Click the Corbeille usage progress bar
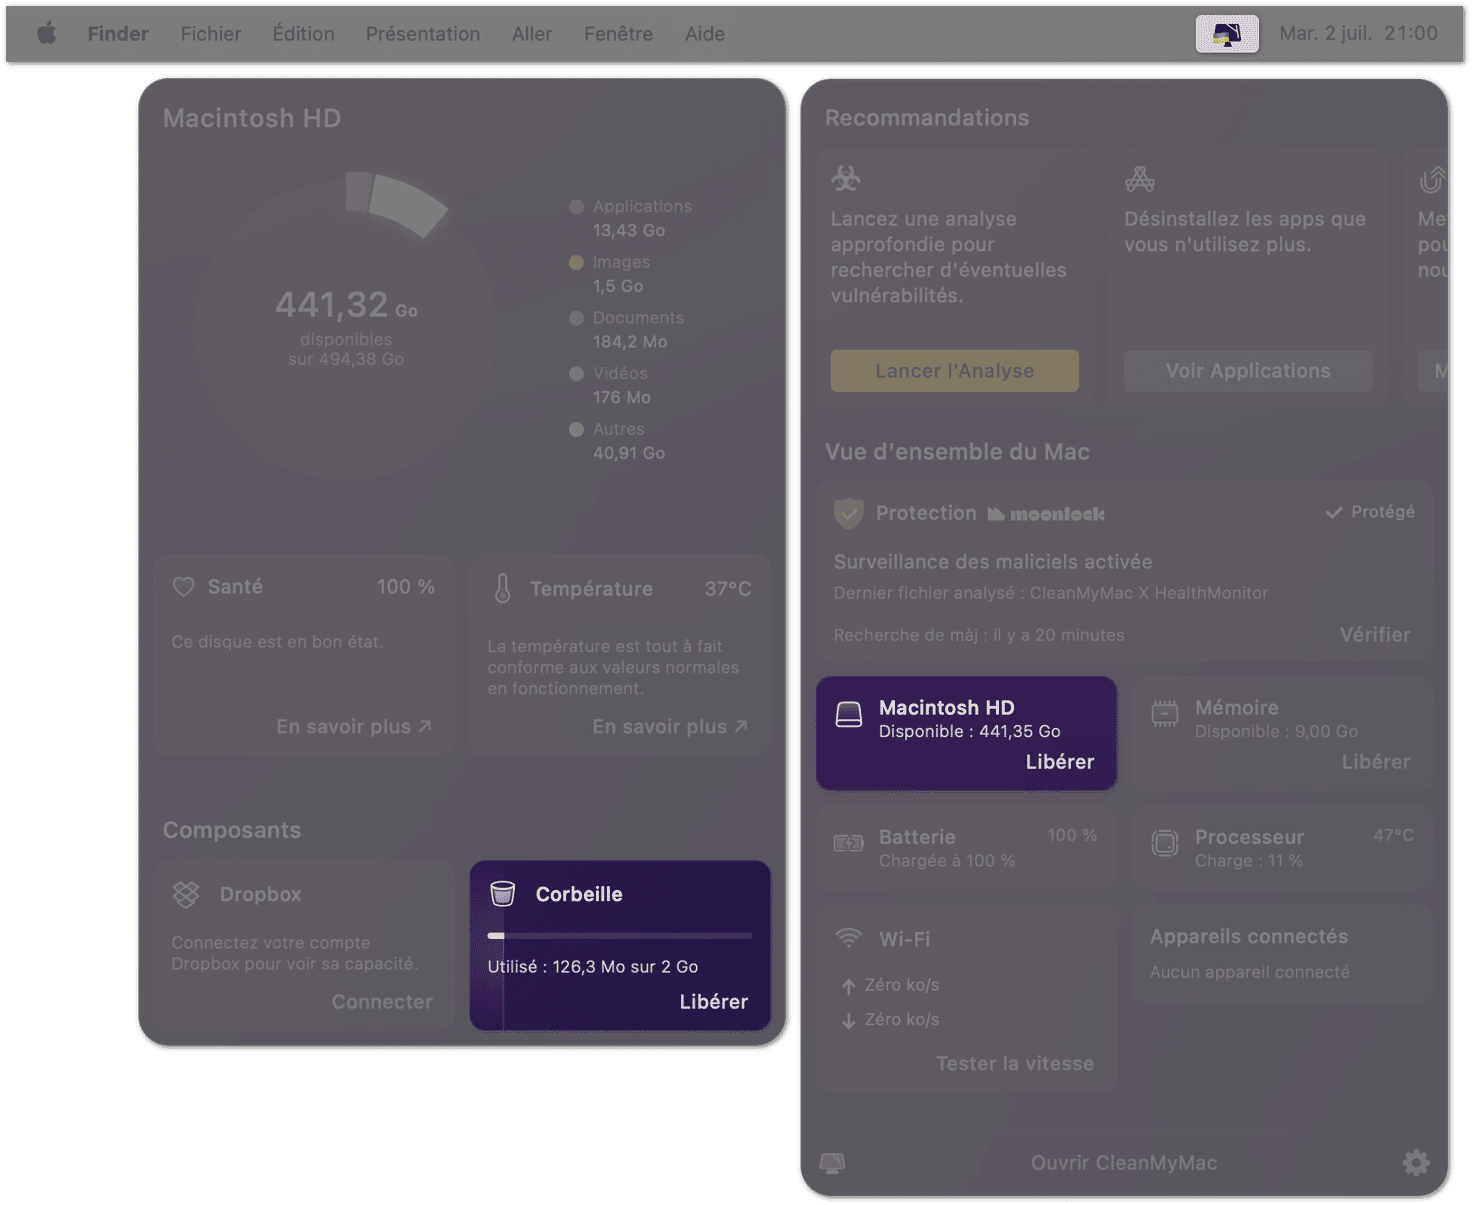The height and width of the screenshot is (1205, 1472). 620,936
